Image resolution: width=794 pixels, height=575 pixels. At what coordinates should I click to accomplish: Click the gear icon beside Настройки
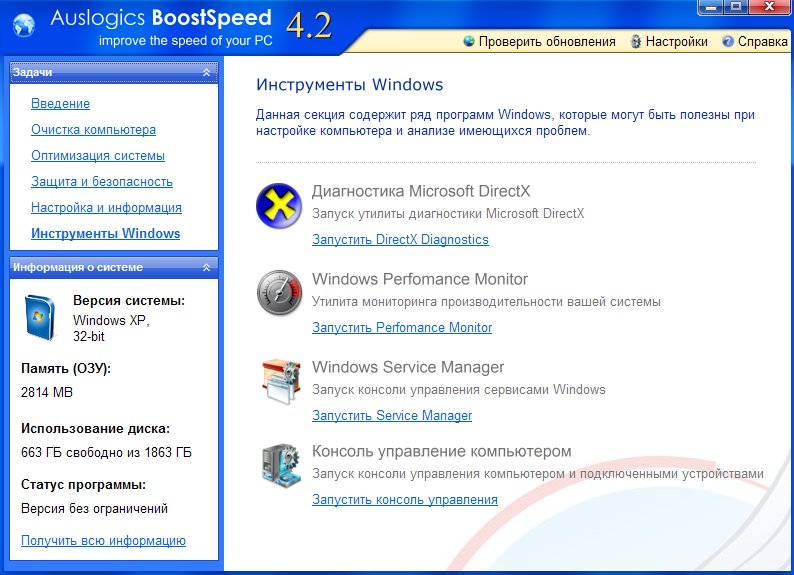636,41
